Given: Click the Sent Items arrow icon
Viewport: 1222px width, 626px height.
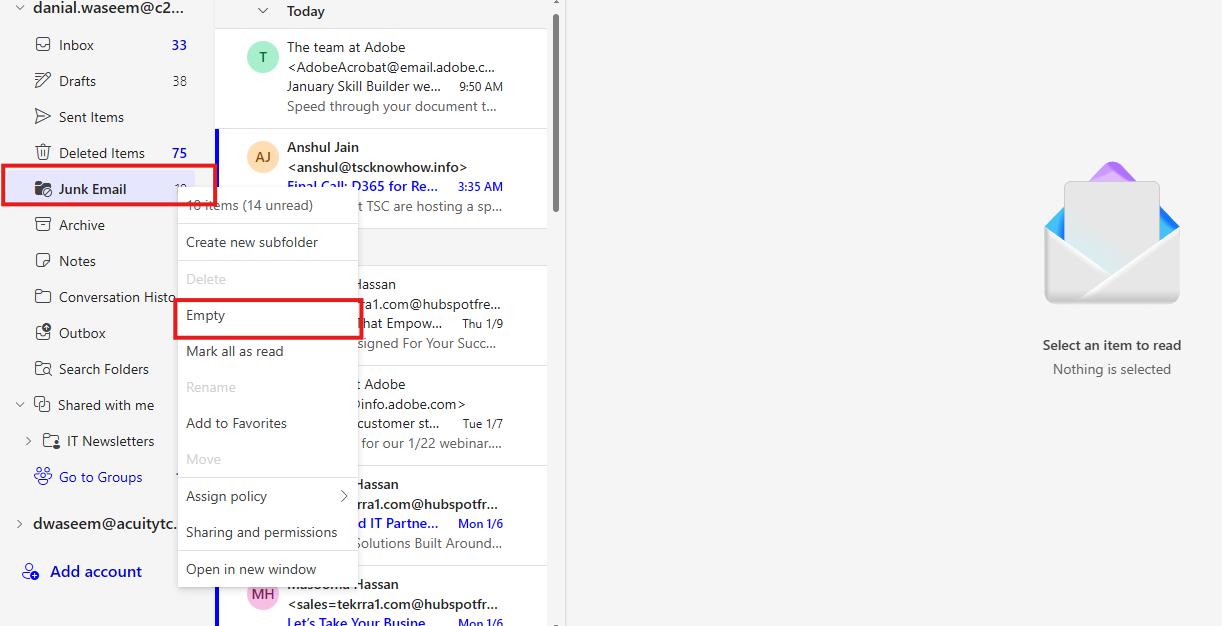Looking at the screenshot, I should [x=42, y=117].
